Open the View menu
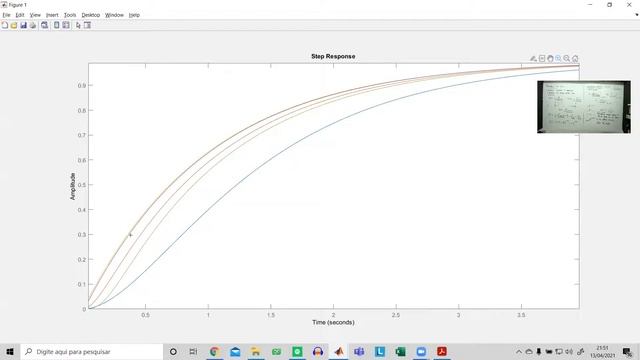This screenshot has width=640, height=360. click(x=35, y=15)
